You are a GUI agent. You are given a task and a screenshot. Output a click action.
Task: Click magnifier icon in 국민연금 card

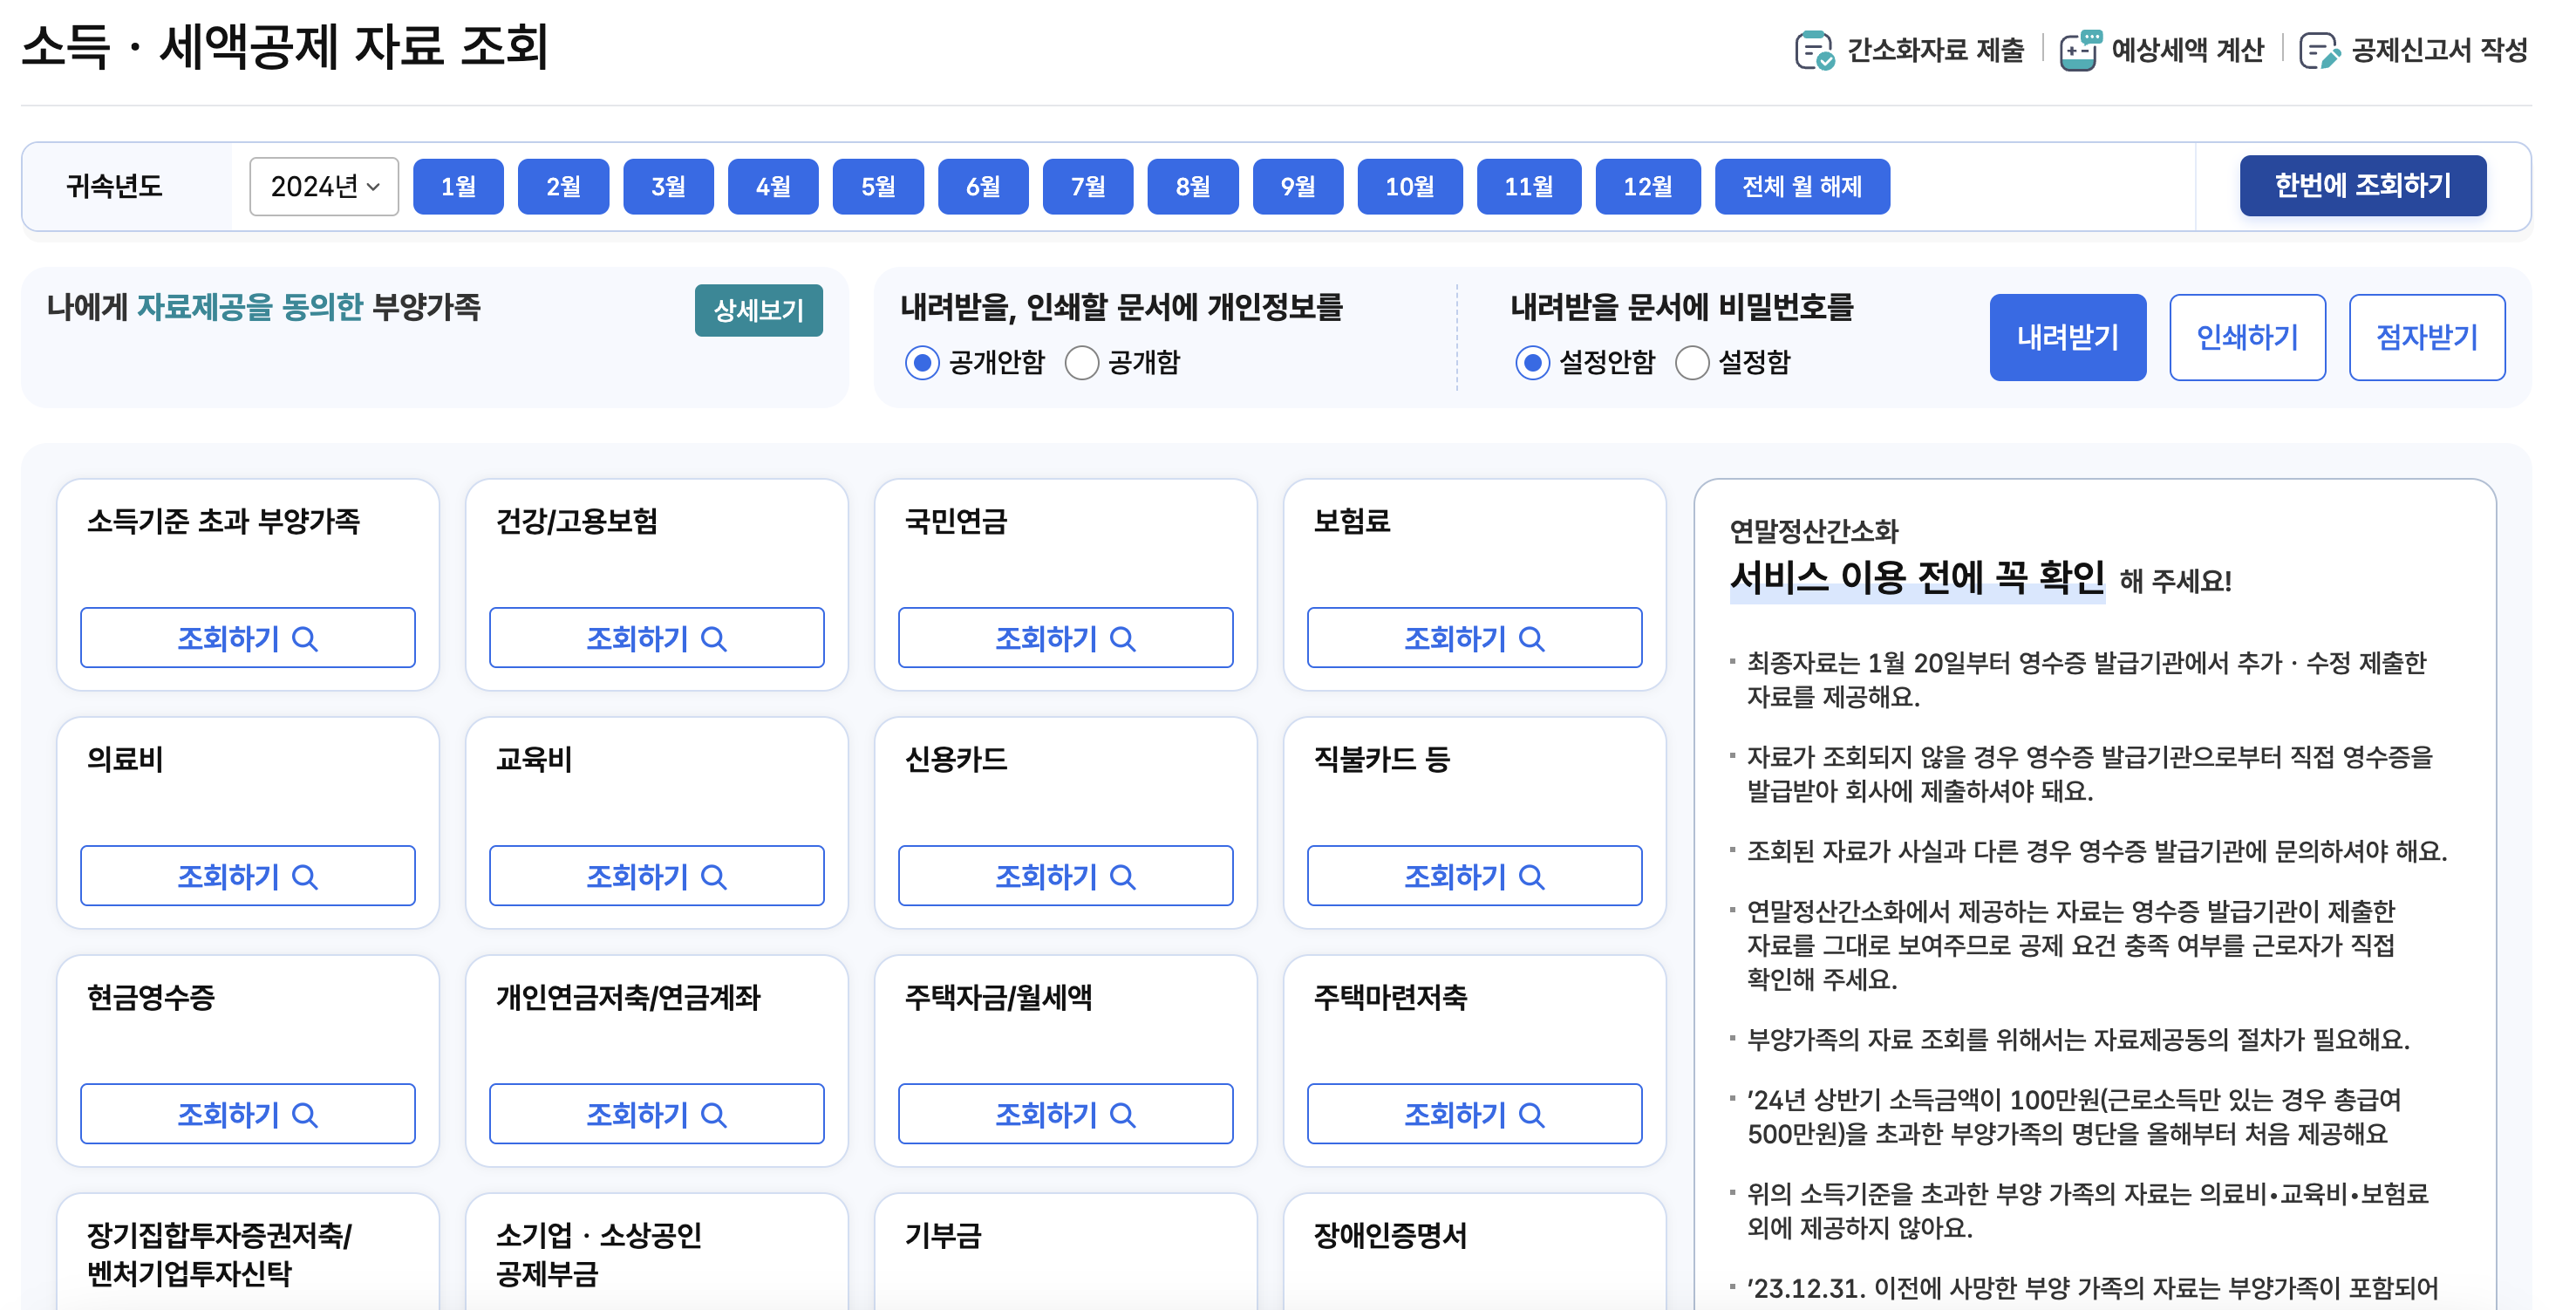pos(1123,639)
